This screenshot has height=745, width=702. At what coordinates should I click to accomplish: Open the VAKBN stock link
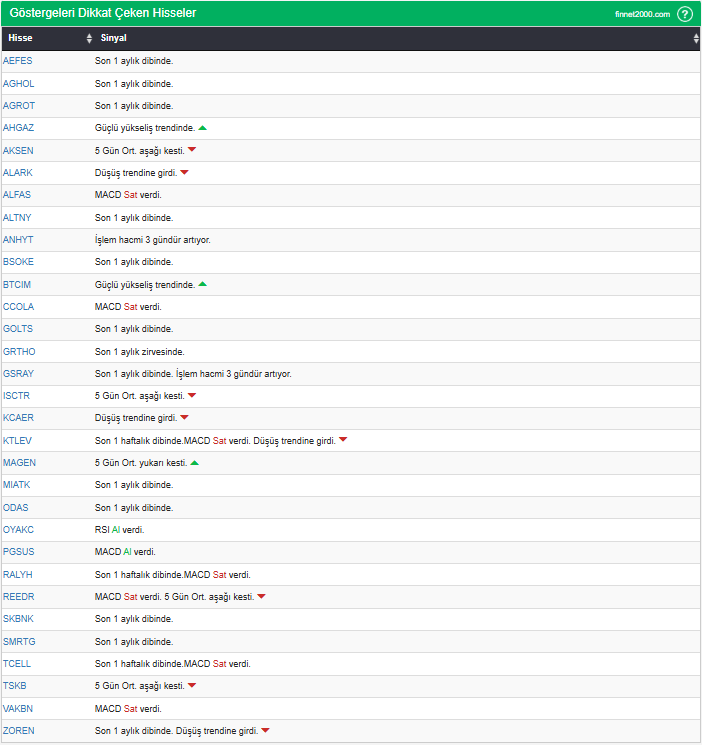tap(19, 708)
